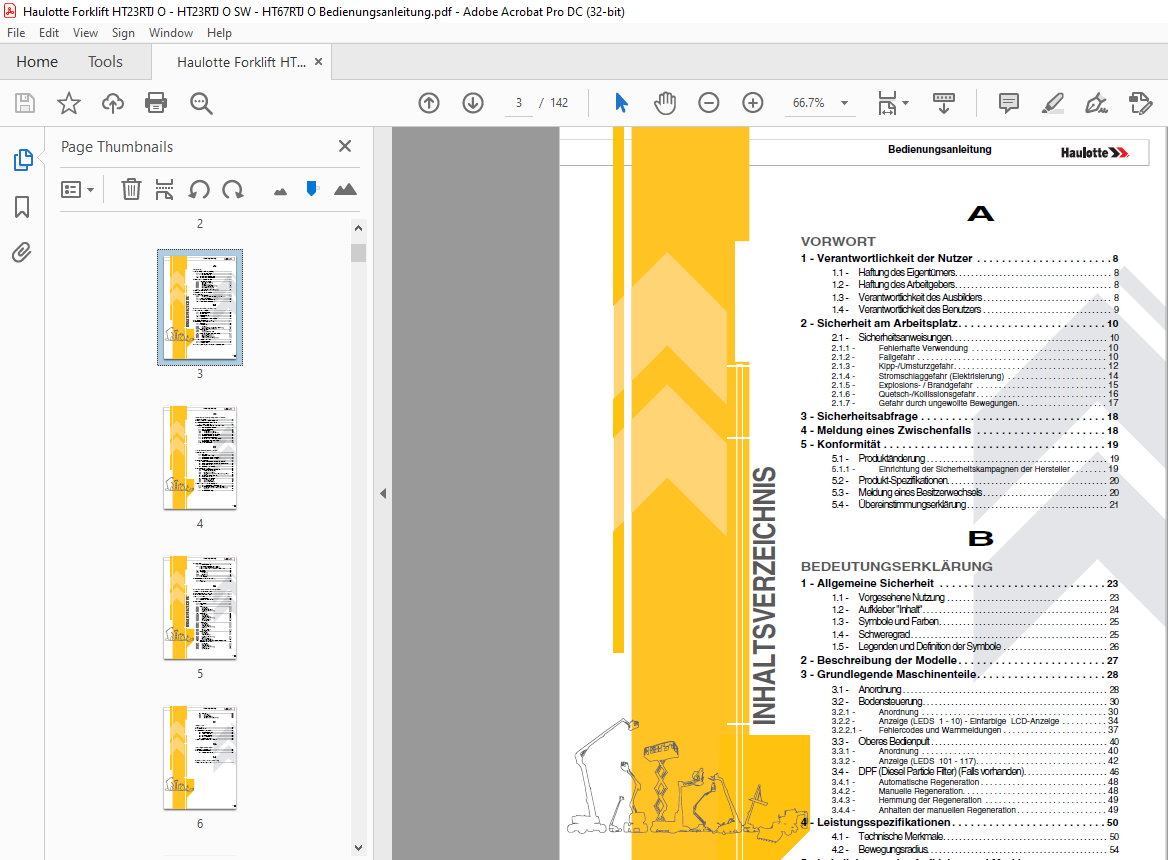1168x860 pixels.
Task: Click '4 - Leistungsspezifikationen' entry
Action: pyautogui.click(x=959, y=823)
